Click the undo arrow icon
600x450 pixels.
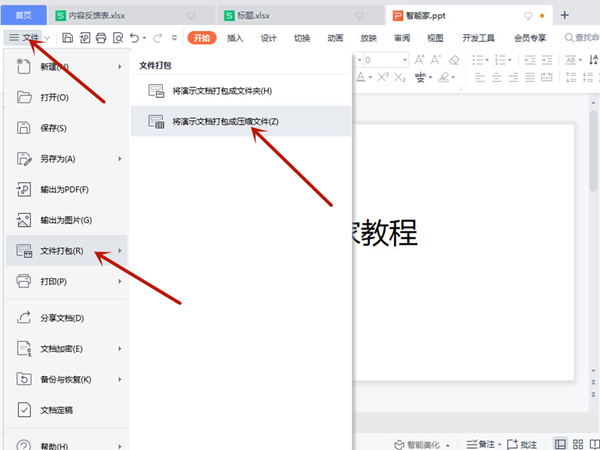coord(135,38)
